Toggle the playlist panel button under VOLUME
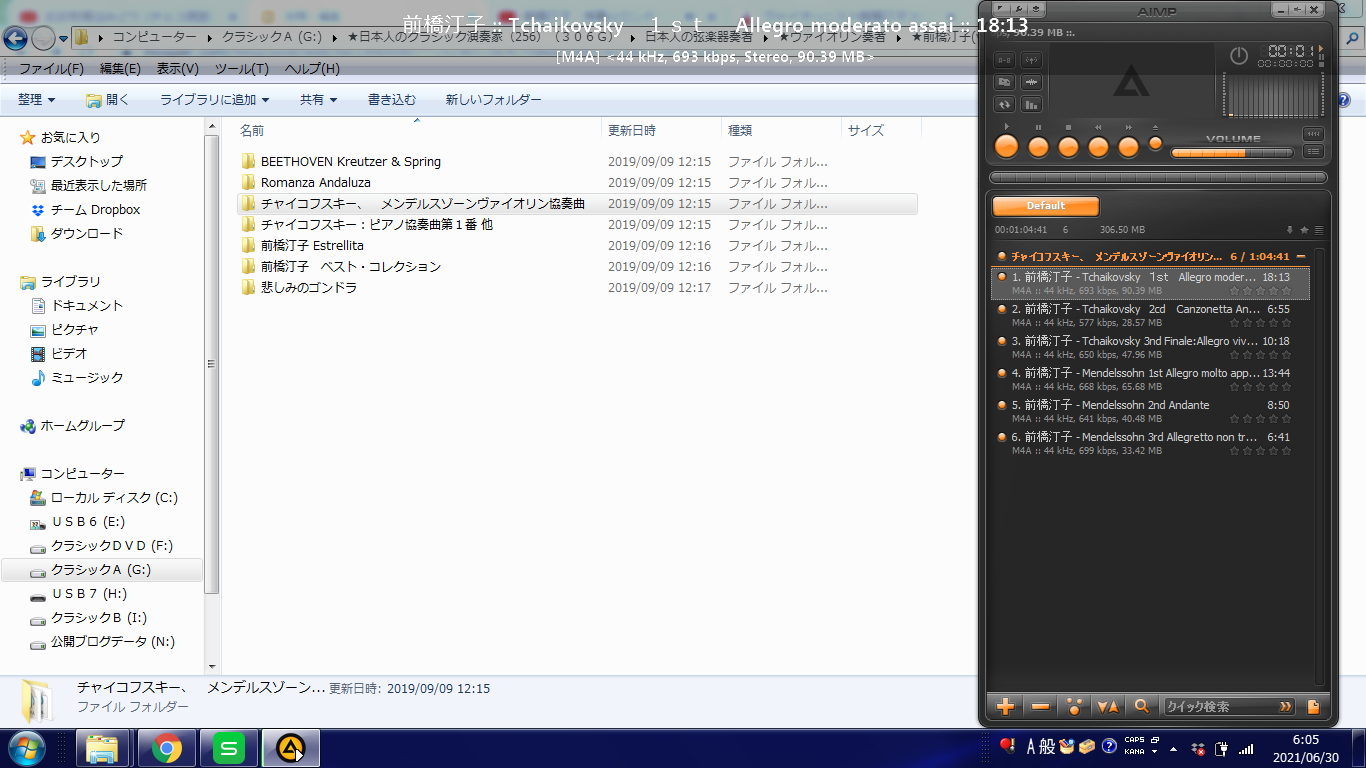1366x768 pixels. pos(1313,152)
